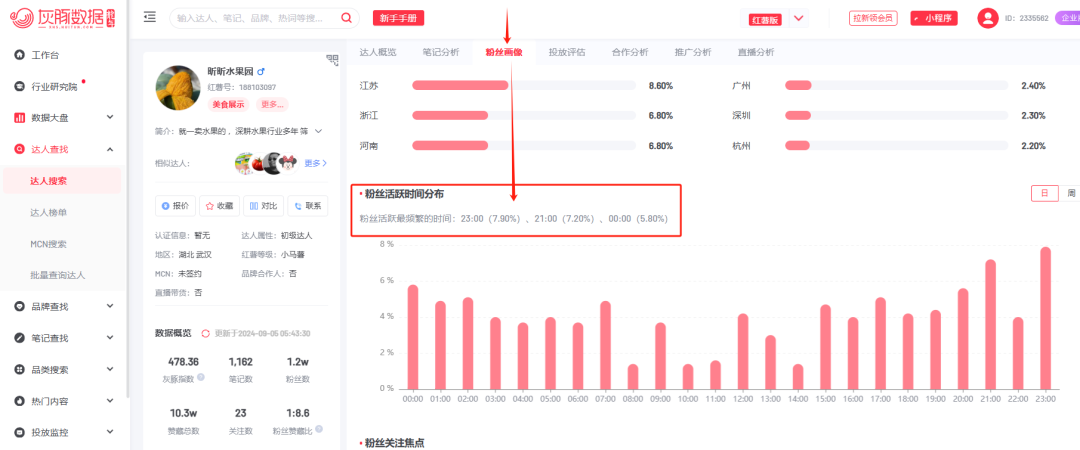Open the 推广分析 tab
The height and width of the screenshot is (450, 1080).
(x=693, y=52)
